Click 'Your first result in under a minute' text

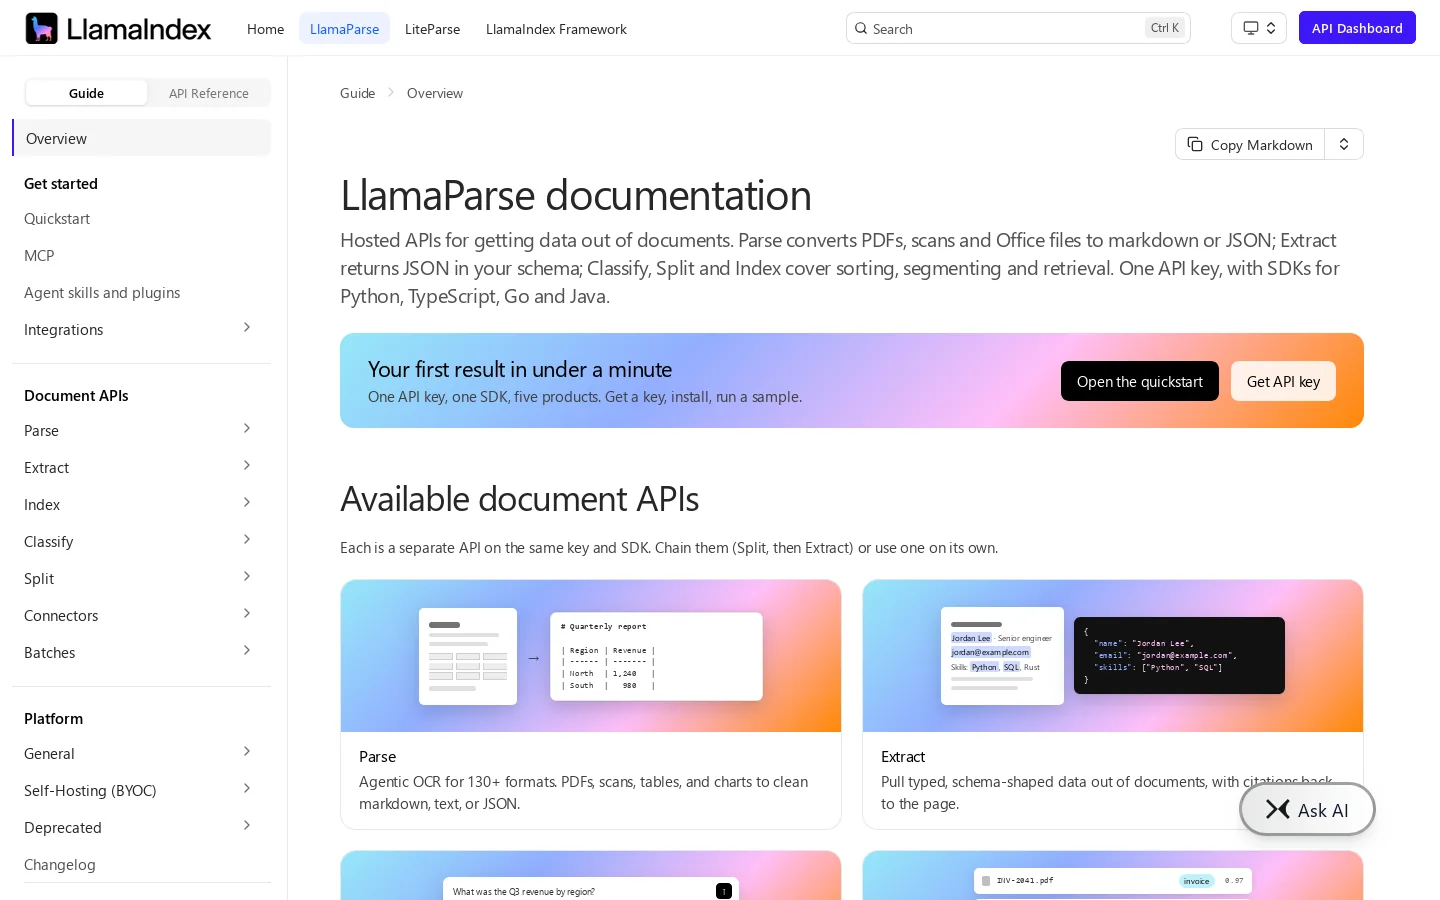520,369
